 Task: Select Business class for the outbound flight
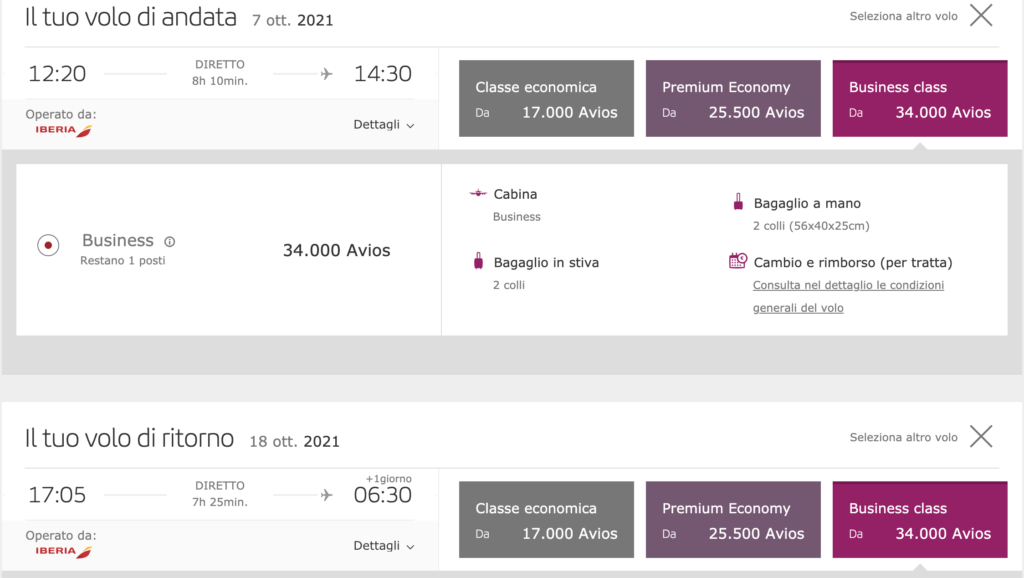point(920,98)
